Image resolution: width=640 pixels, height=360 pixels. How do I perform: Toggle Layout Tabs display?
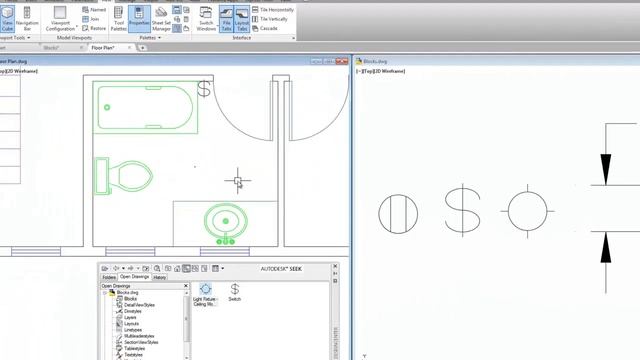pos(242,19)
